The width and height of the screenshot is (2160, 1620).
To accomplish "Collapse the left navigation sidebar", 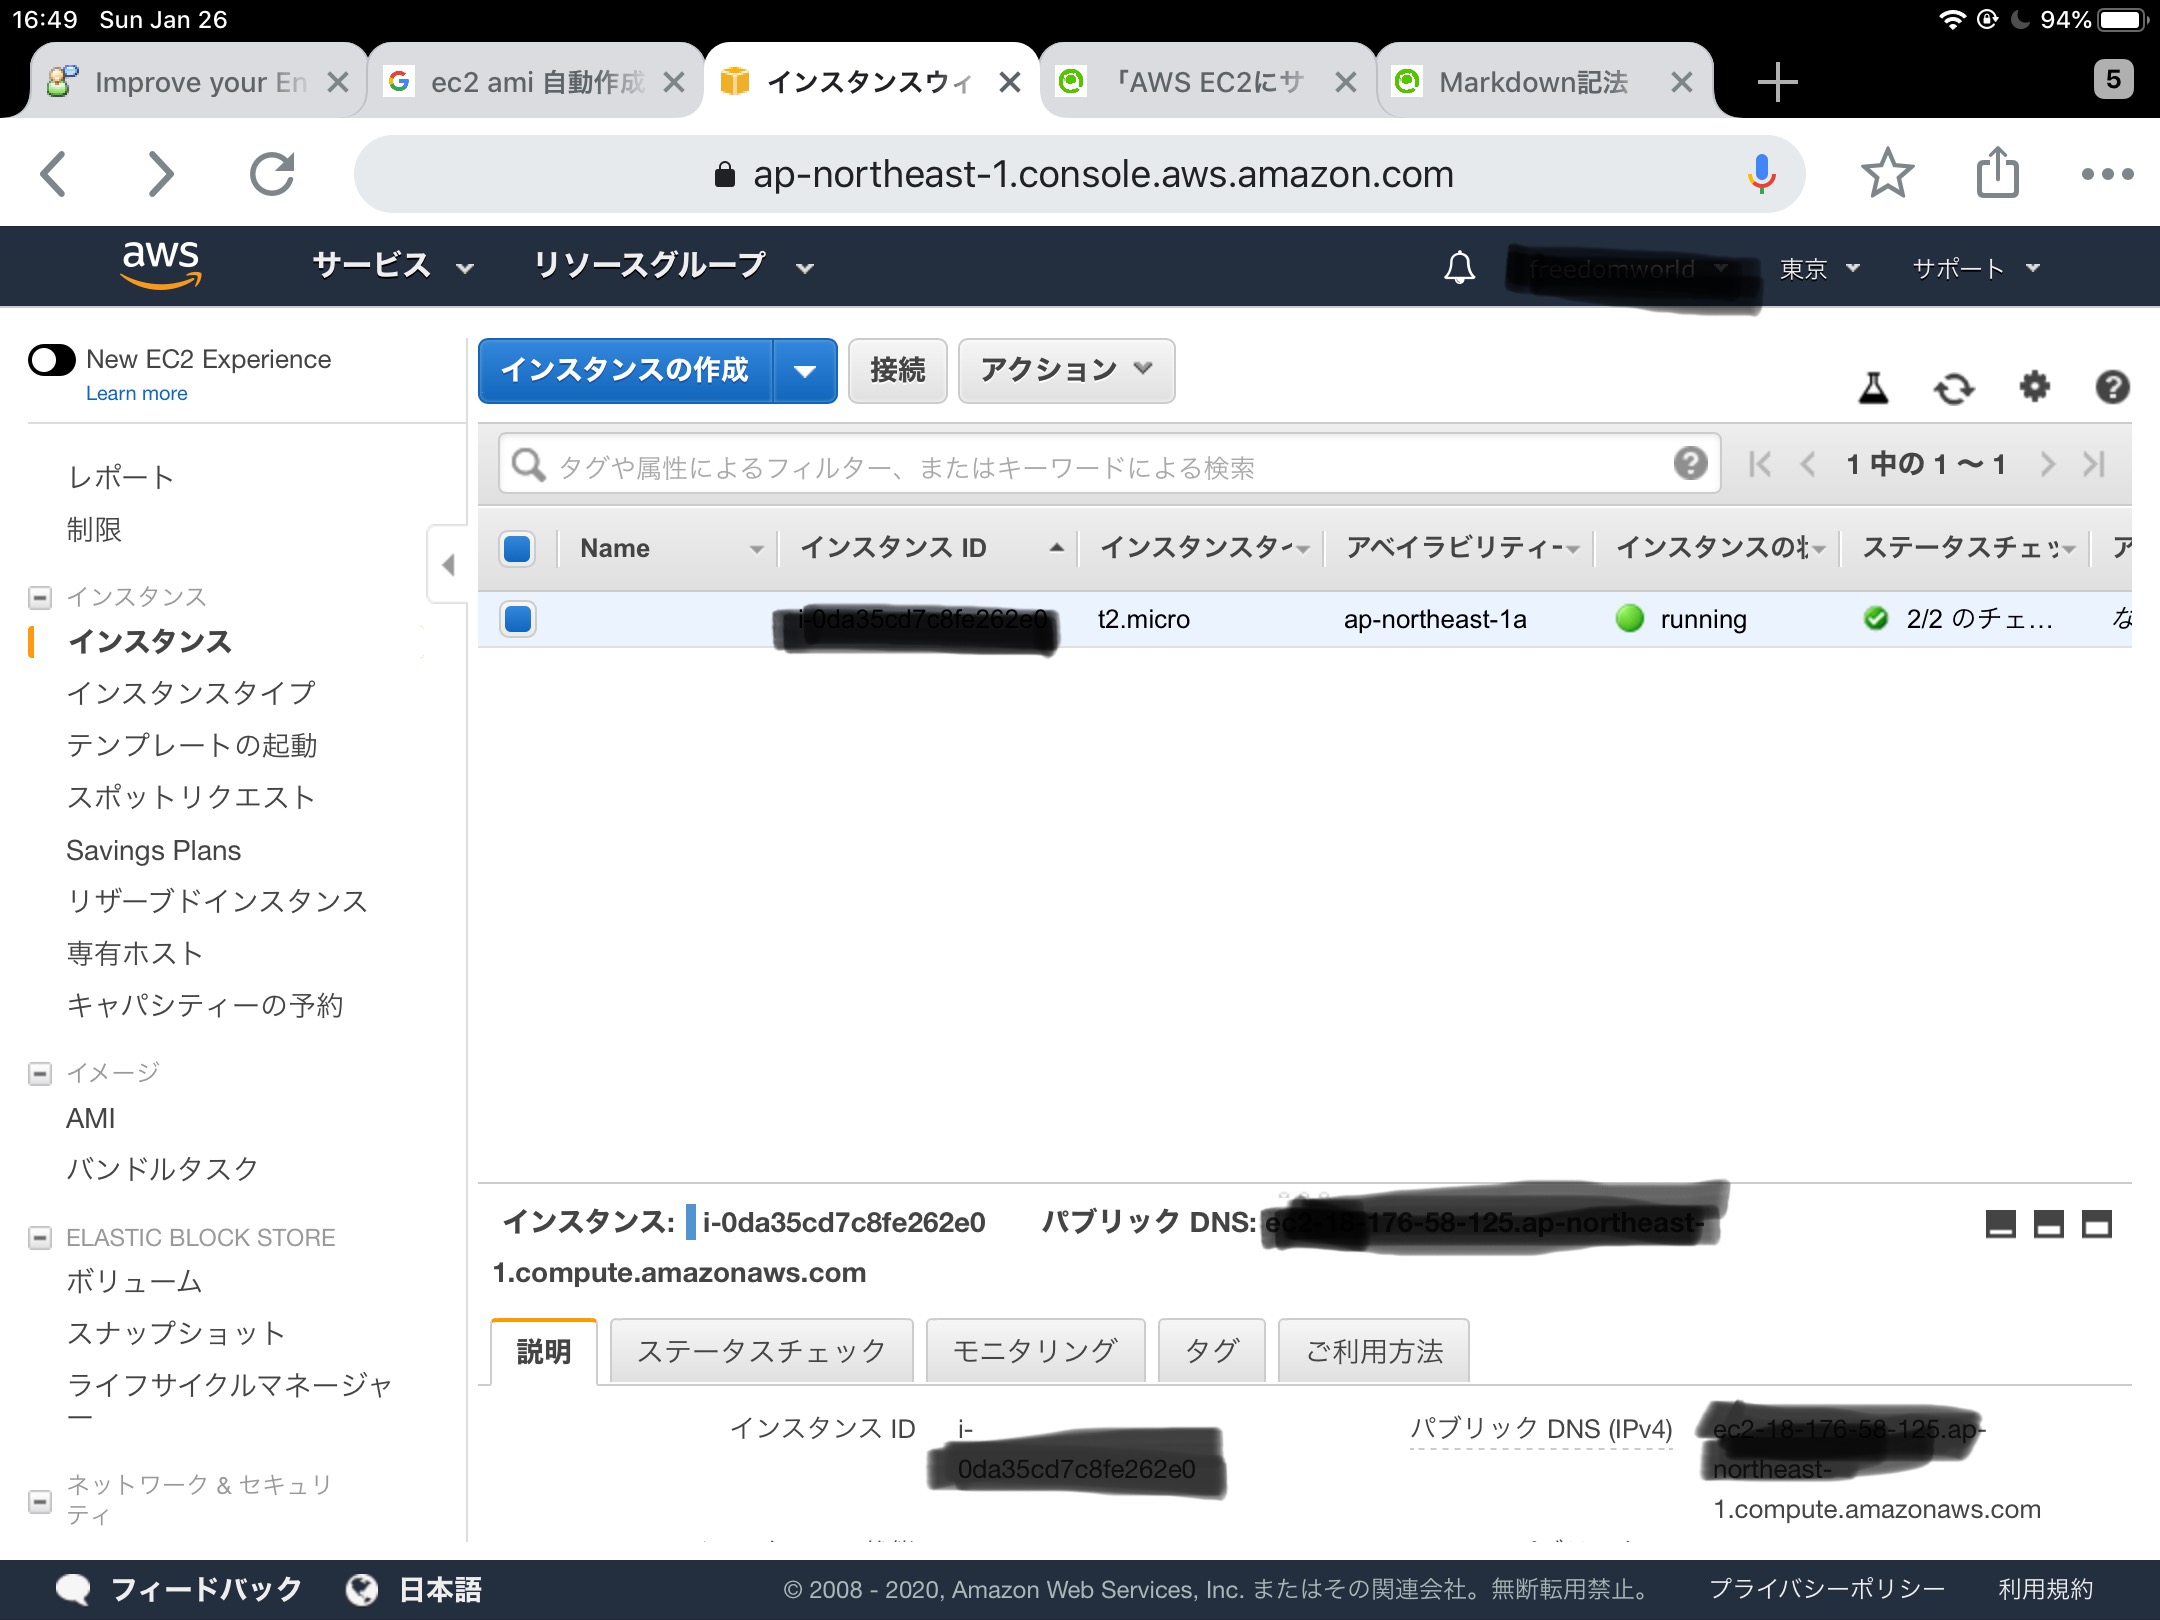I will (447, 565).
